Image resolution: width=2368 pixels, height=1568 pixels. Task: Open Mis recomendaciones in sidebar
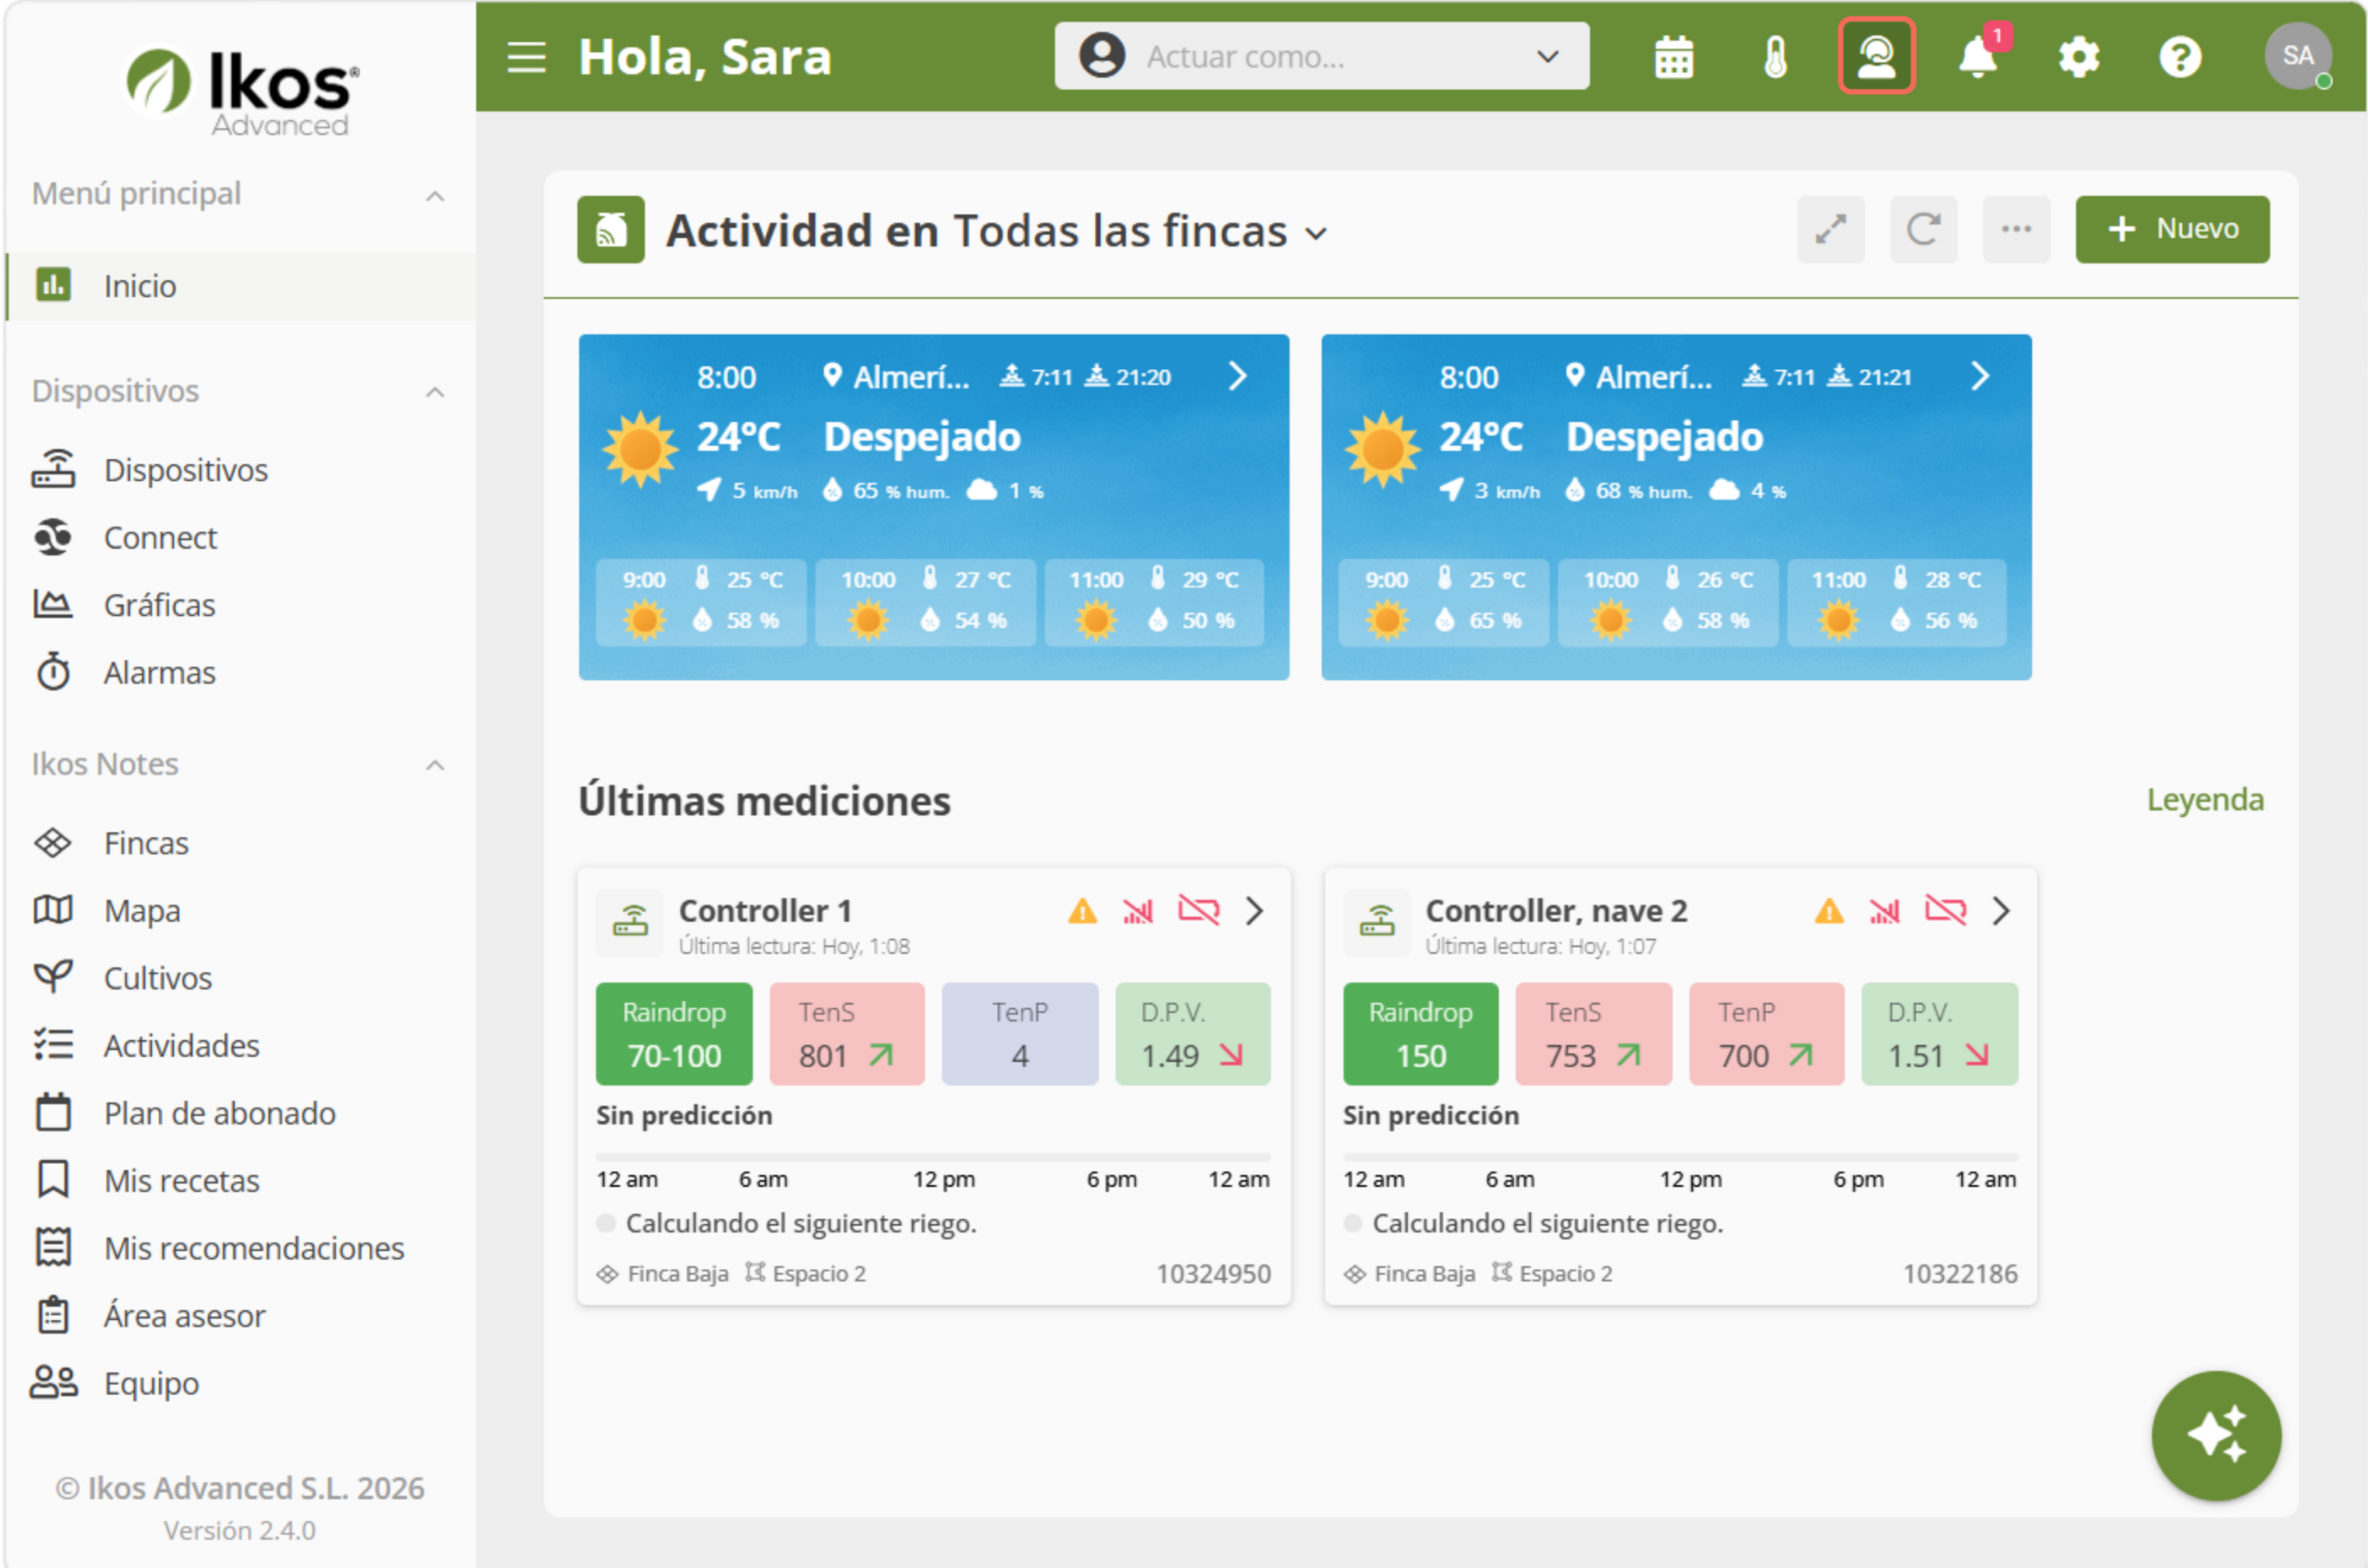(241, 1248)
